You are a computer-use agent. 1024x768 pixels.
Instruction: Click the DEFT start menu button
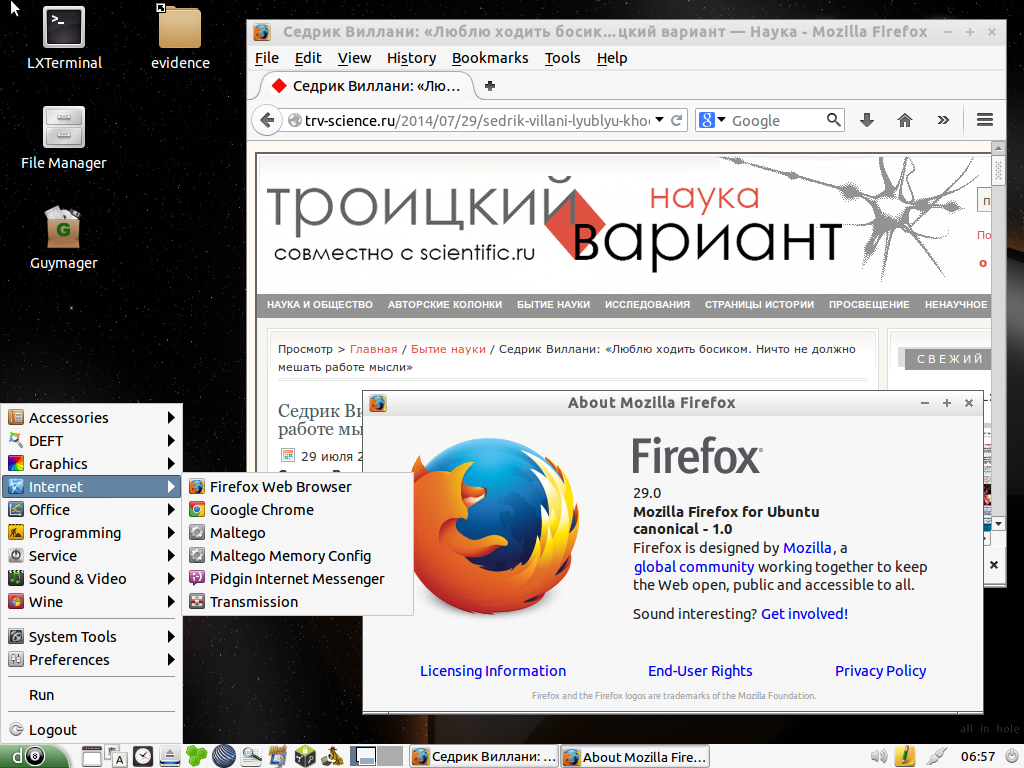pyautogui.click(x=34, y=756)
